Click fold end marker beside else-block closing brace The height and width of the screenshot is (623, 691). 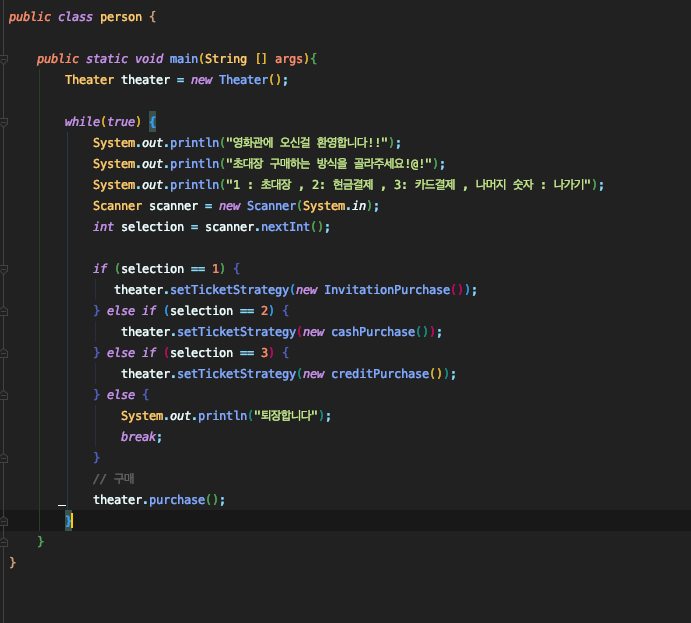pos(4,458)
